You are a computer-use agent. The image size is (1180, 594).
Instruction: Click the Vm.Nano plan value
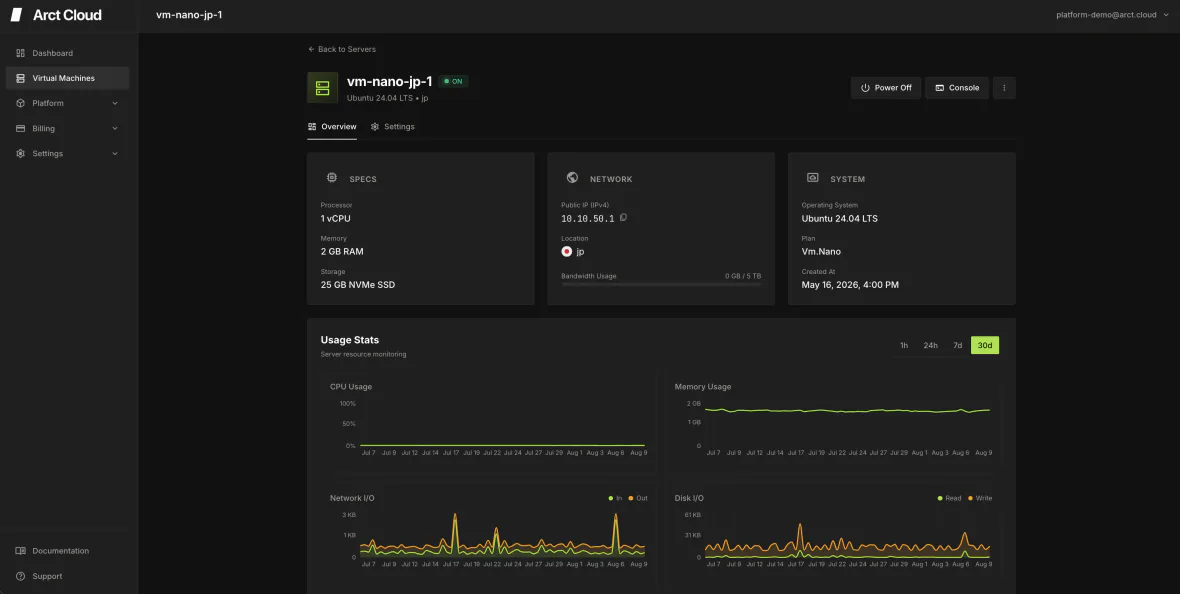(821, 251)
